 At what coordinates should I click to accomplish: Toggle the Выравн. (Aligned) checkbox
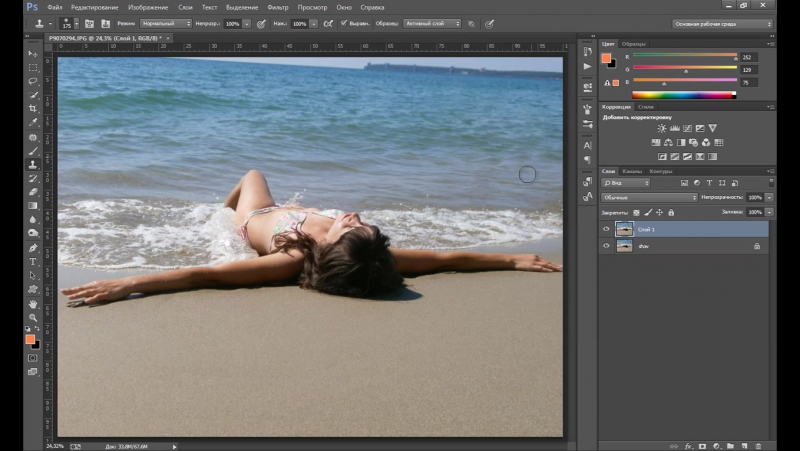pos(344,23)
